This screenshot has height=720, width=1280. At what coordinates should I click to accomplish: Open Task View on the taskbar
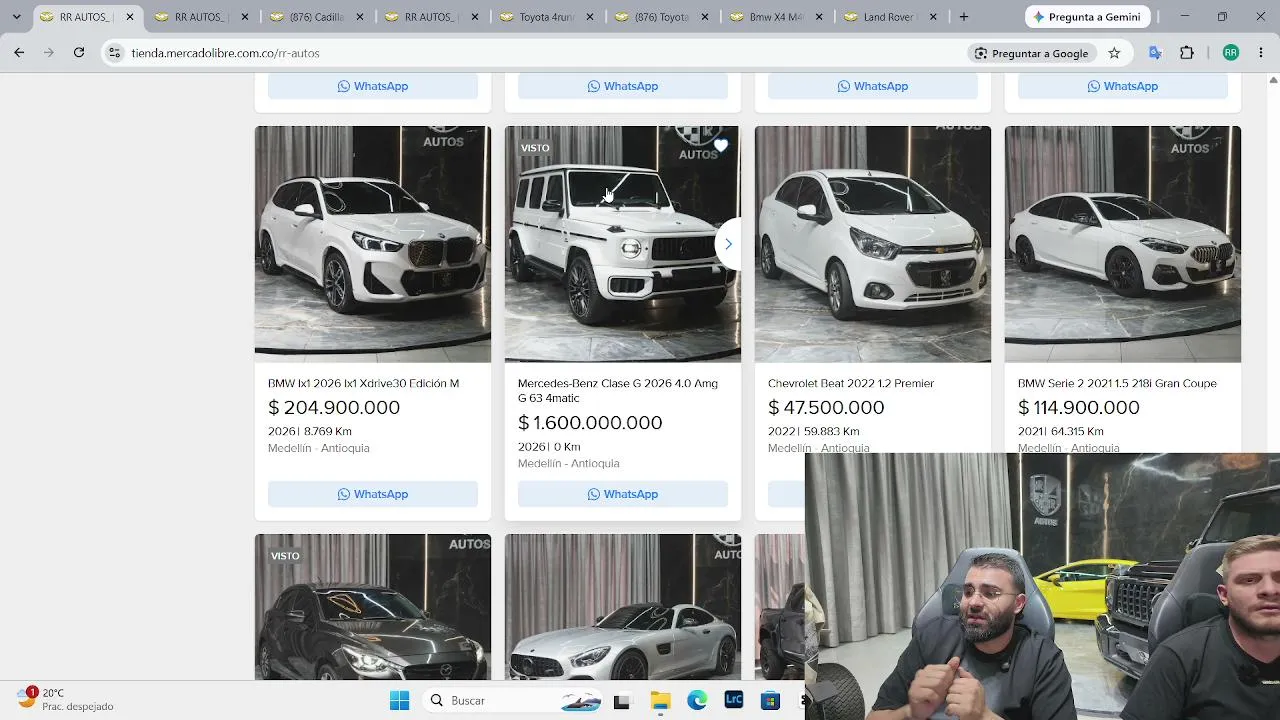621,701
